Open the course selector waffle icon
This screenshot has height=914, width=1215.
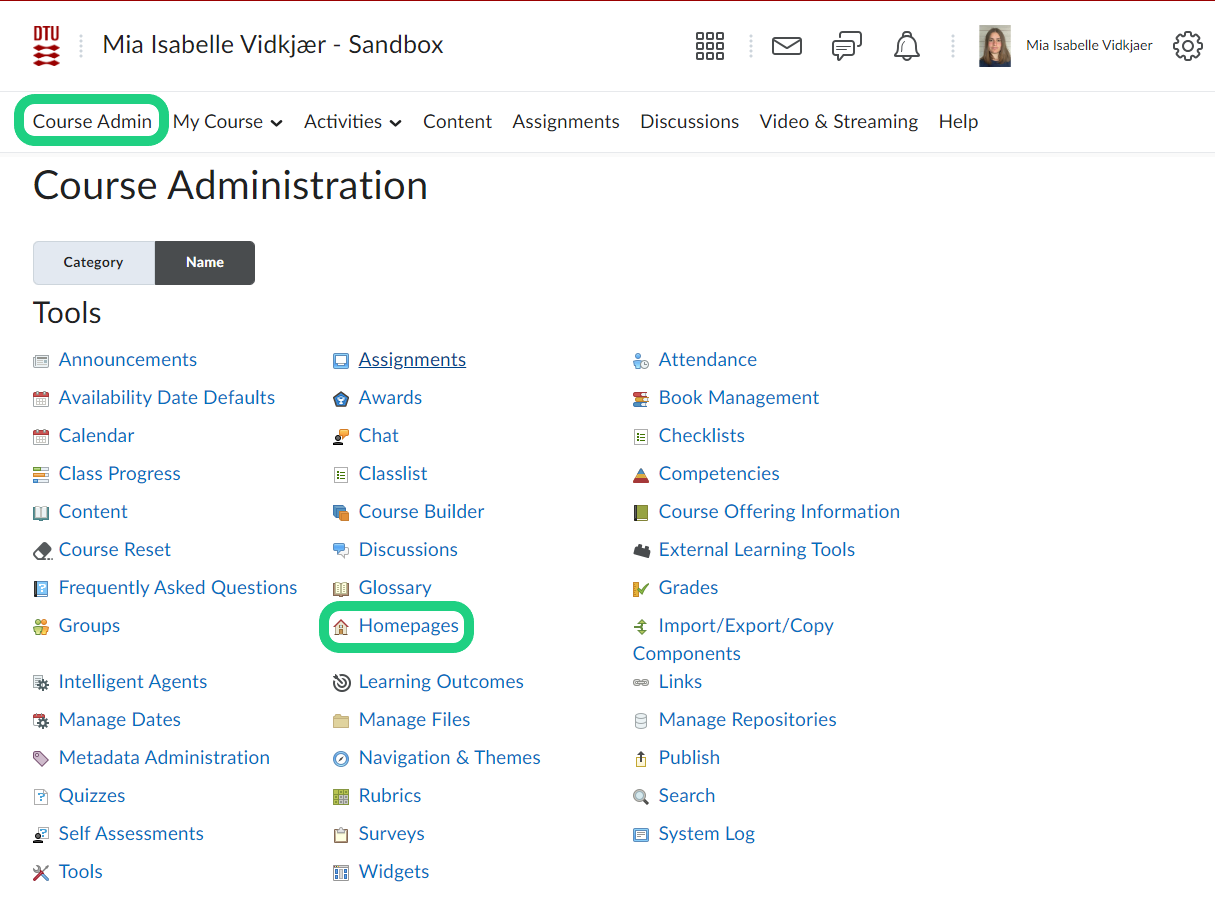pyautogui.click(x=709, y=46)
